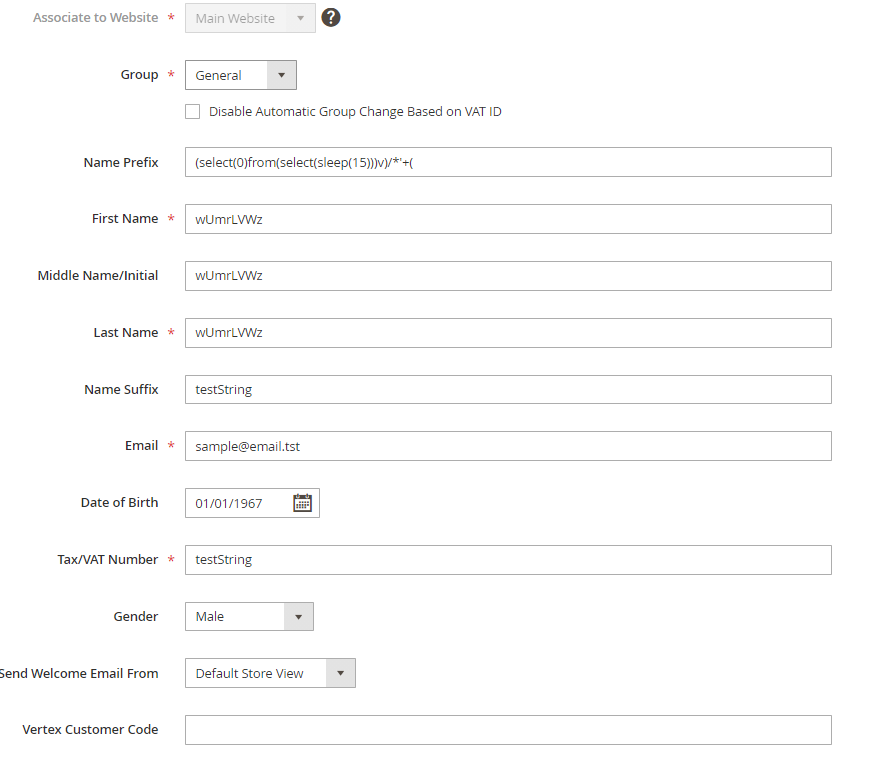
Task: Click inside the Email field containing sample@email.tst
Action: [400, 445]
